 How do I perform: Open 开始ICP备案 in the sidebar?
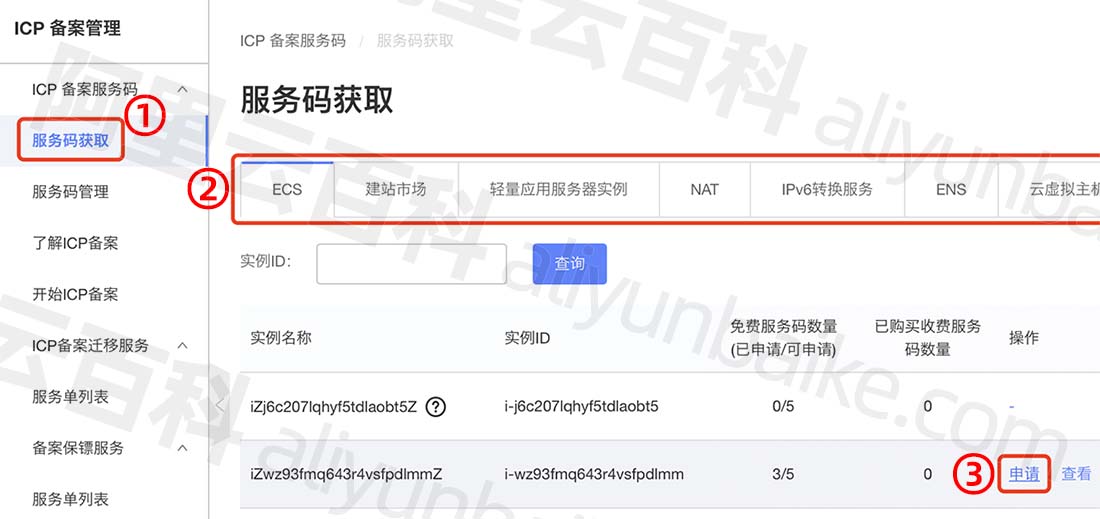75,294
